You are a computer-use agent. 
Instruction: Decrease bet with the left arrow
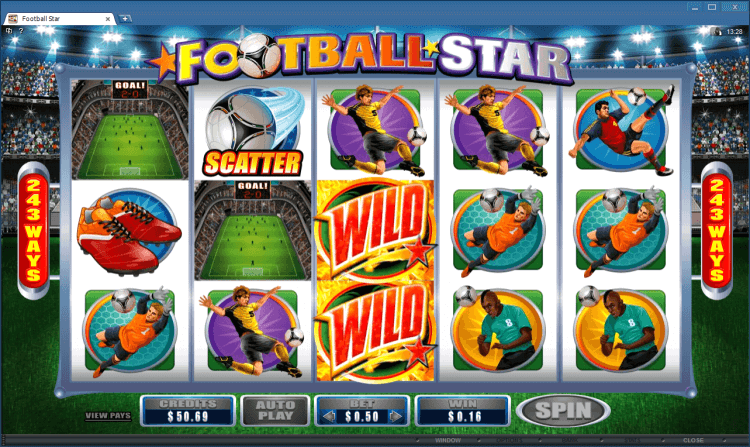(x=328, y=416)
